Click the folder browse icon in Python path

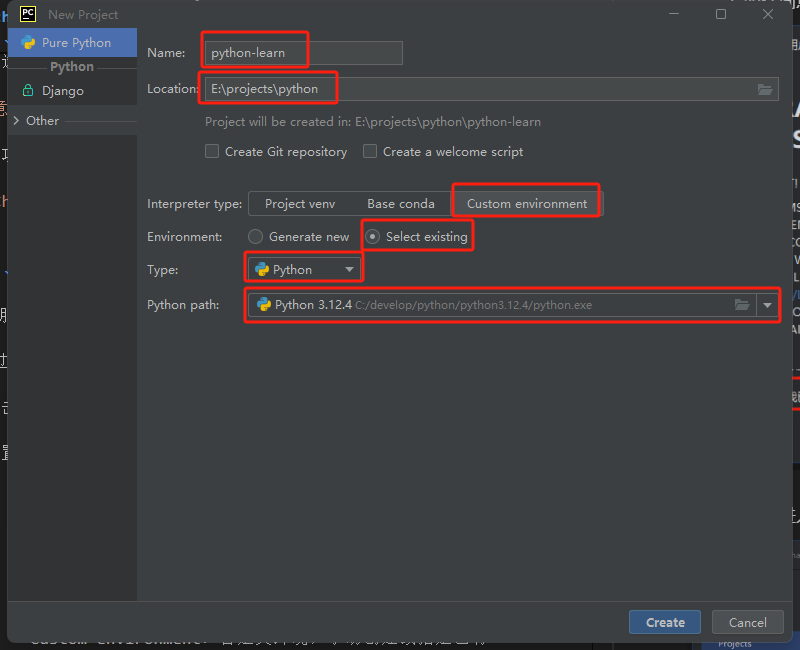click(742, 305)
